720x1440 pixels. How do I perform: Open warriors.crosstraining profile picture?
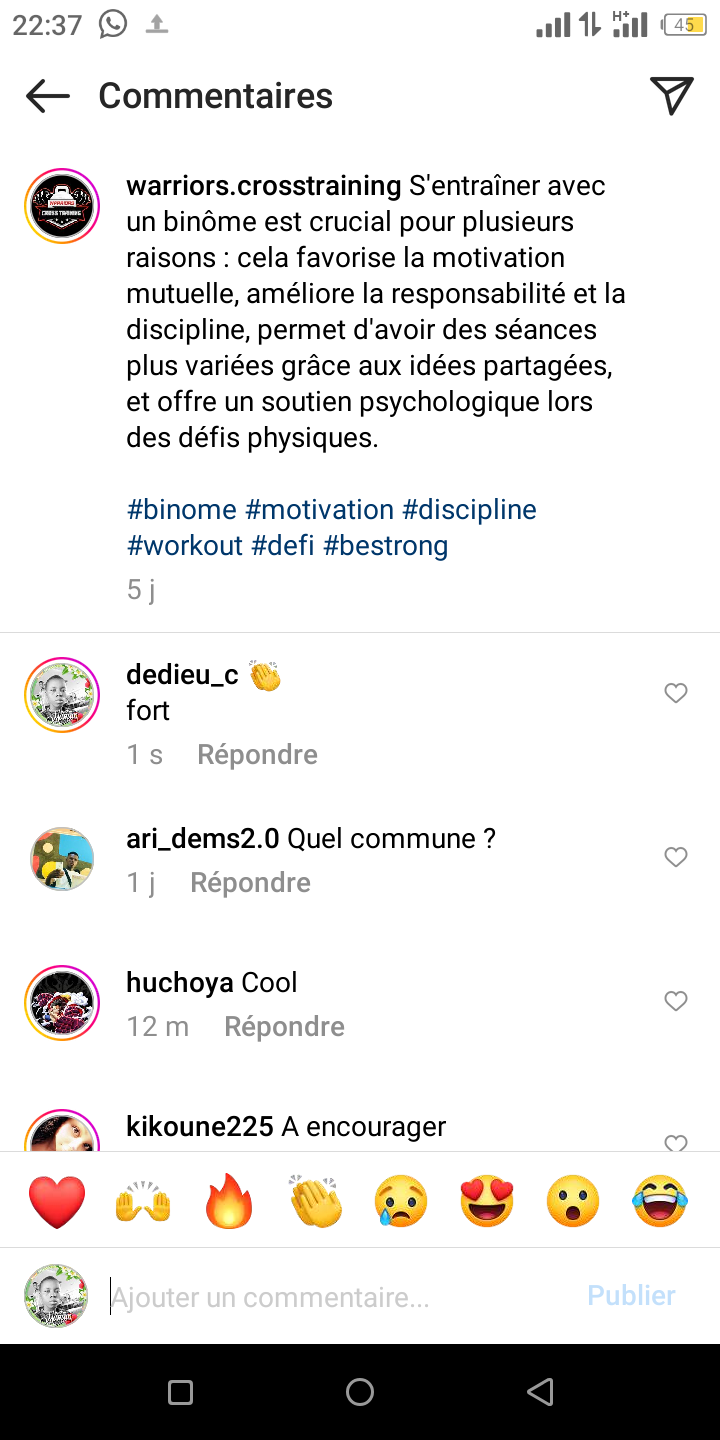point(62,206)
